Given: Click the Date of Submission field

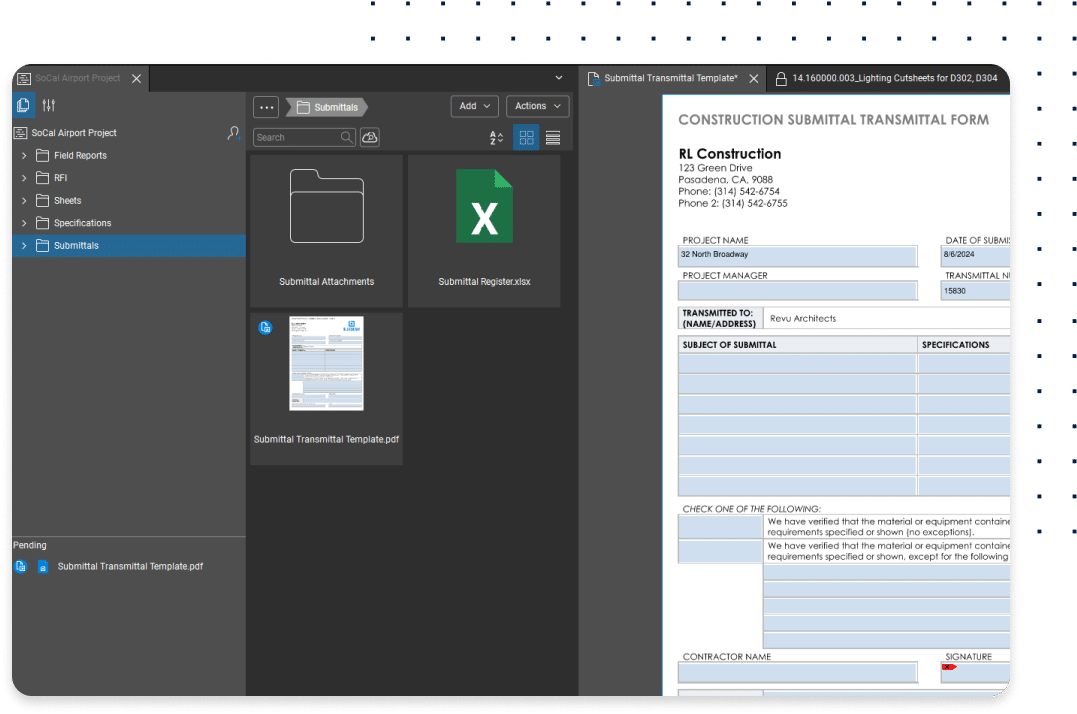Looking at the screenshot, I should pyautogui.click(x=975, y=255).
